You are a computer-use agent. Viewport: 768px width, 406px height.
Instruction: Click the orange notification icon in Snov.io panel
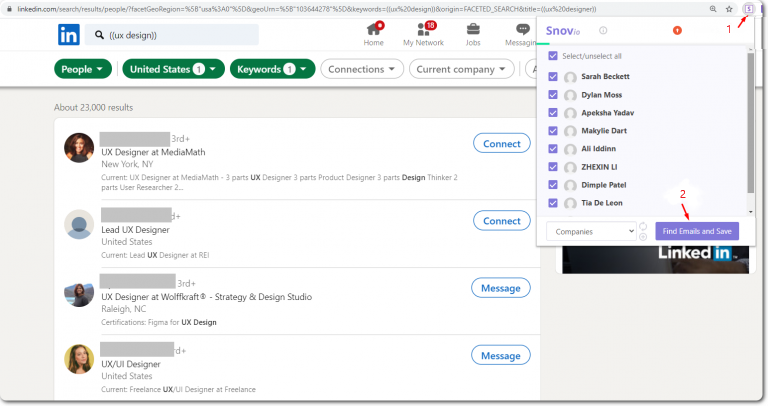tap(677, 30)
